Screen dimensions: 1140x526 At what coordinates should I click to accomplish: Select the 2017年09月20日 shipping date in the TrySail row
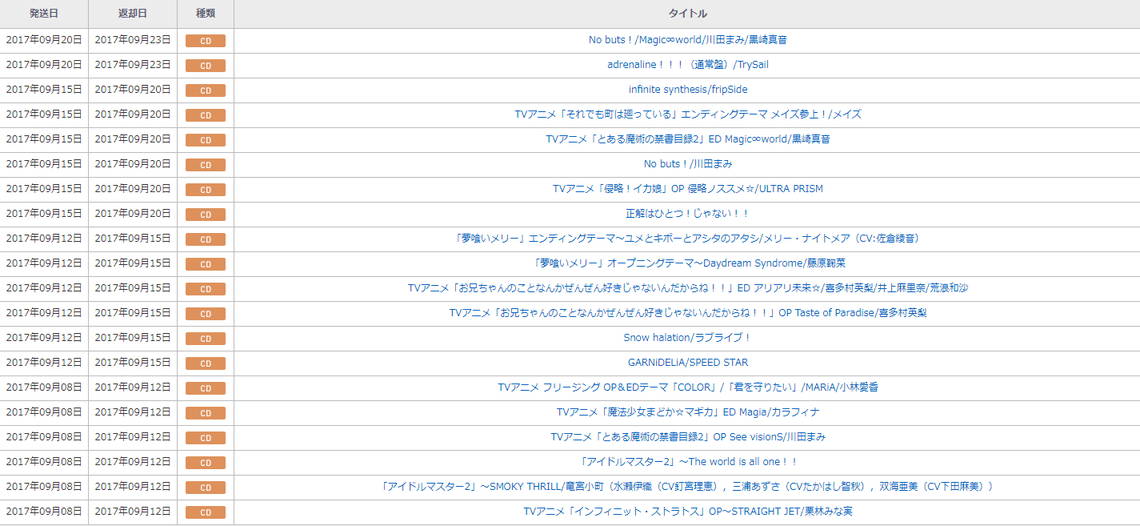[44, 65]
